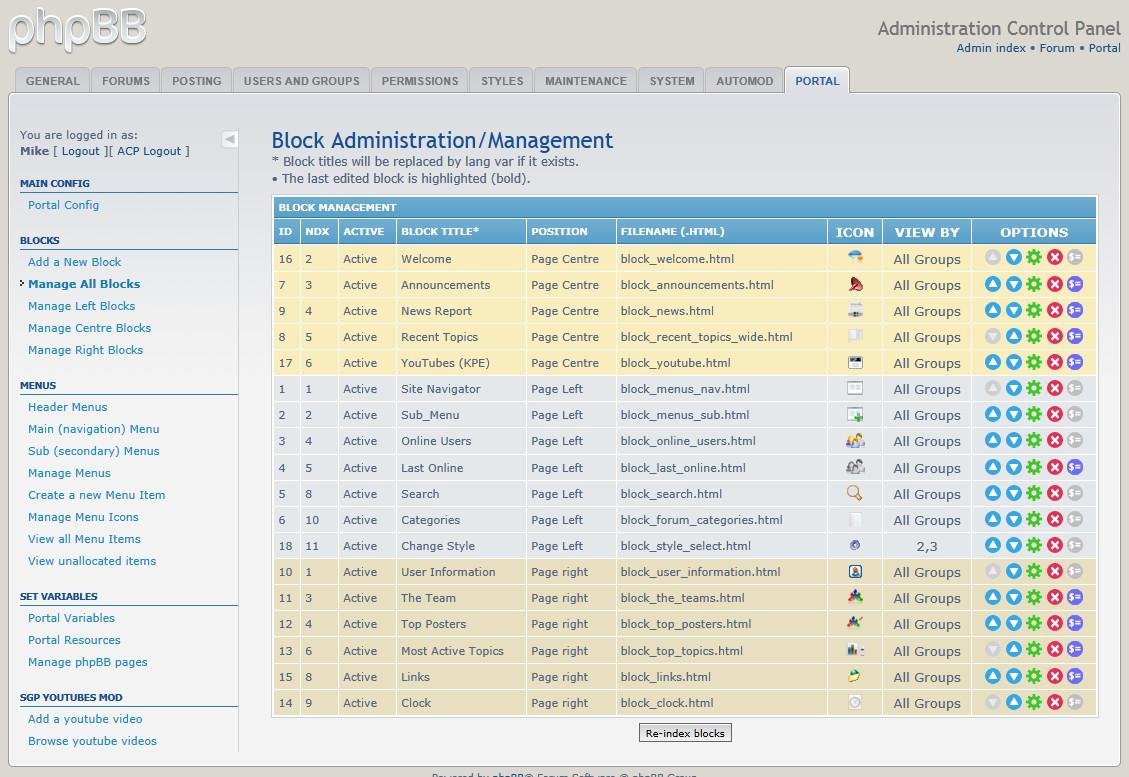Click the YouTubes (KPE) block icon

pos(854,362)
